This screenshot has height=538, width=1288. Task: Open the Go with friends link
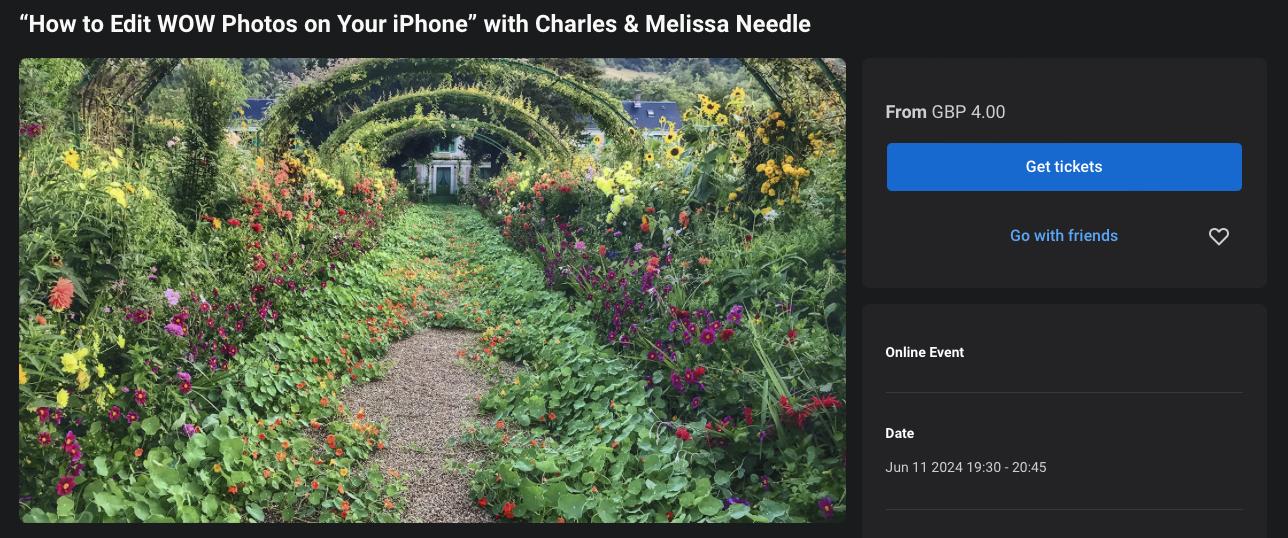tap(1064, 236)
